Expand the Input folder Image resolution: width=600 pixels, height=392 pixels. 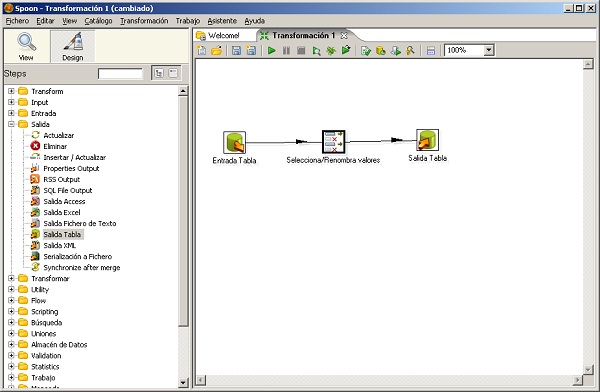click(11, 102)
